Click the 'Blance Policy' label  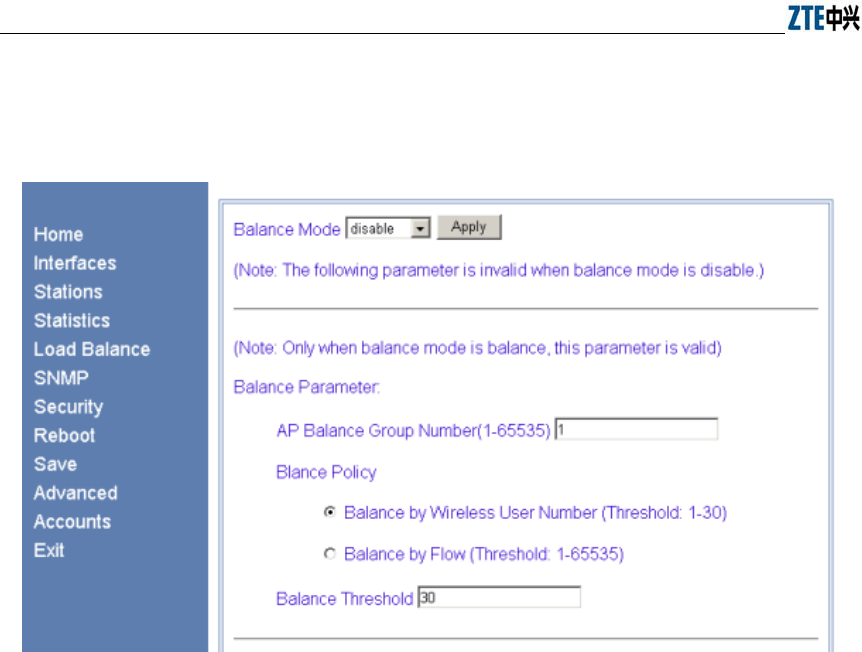326,472
